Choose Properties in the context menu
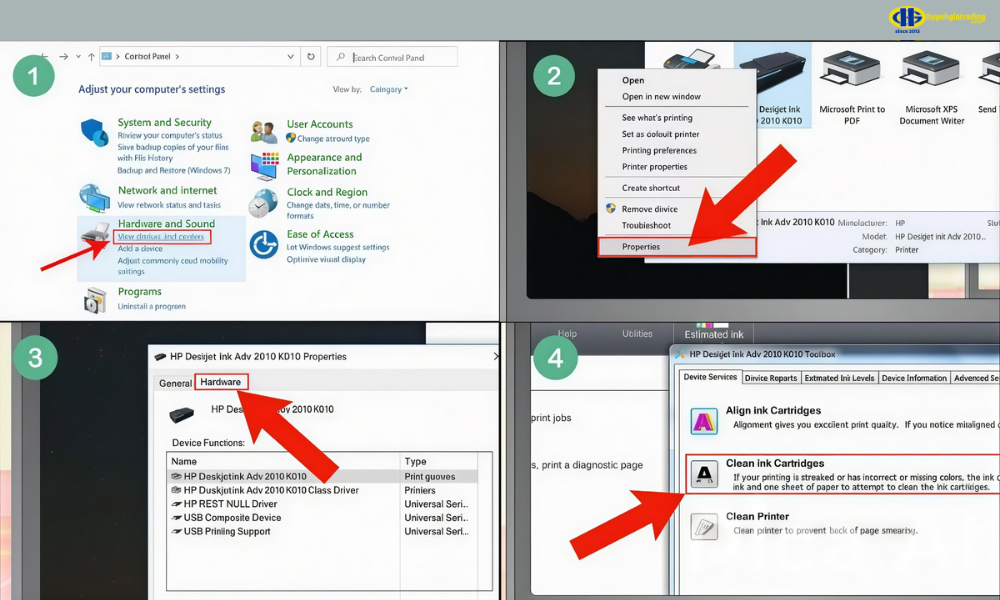Viewport: 1000px width, 600px height. click(641, 246)
